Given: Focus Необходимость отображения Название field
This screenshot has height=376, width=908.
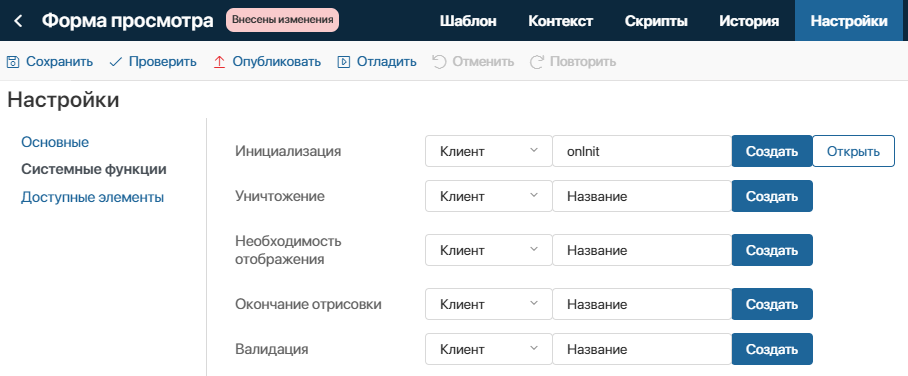Looking at the screenshot, I should [x=642, y=250].
